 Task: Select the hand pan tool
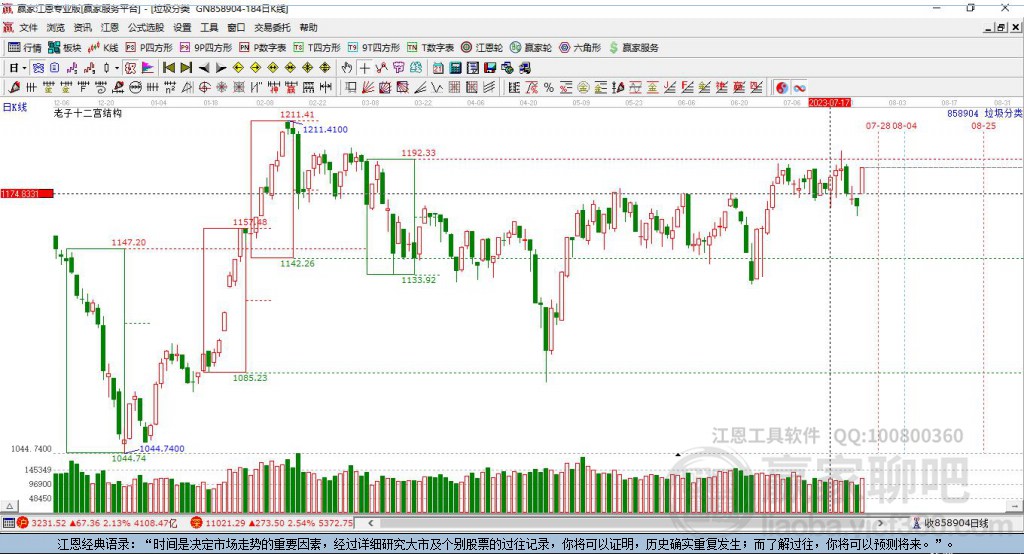tap(347, 68)
